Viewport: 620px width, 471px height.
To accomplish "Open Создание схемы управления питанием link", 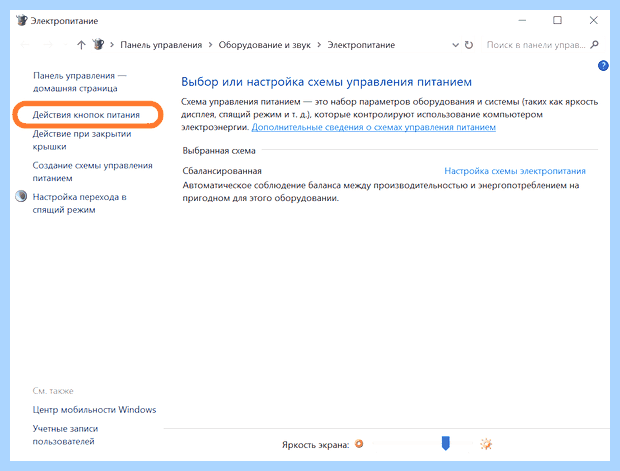I will pyautogui.click(x=93, y=172).
